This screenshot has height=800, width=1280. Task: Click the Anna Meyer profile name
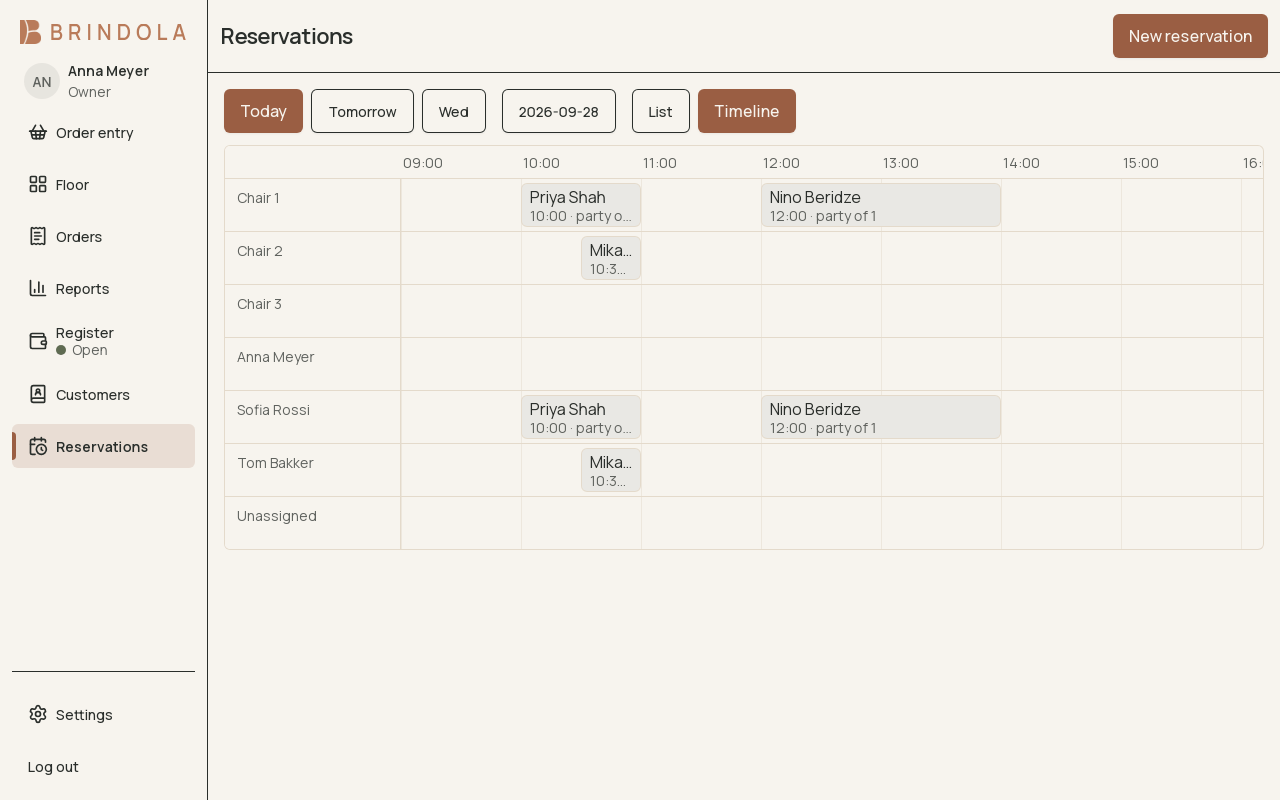[x=108, y=71]
